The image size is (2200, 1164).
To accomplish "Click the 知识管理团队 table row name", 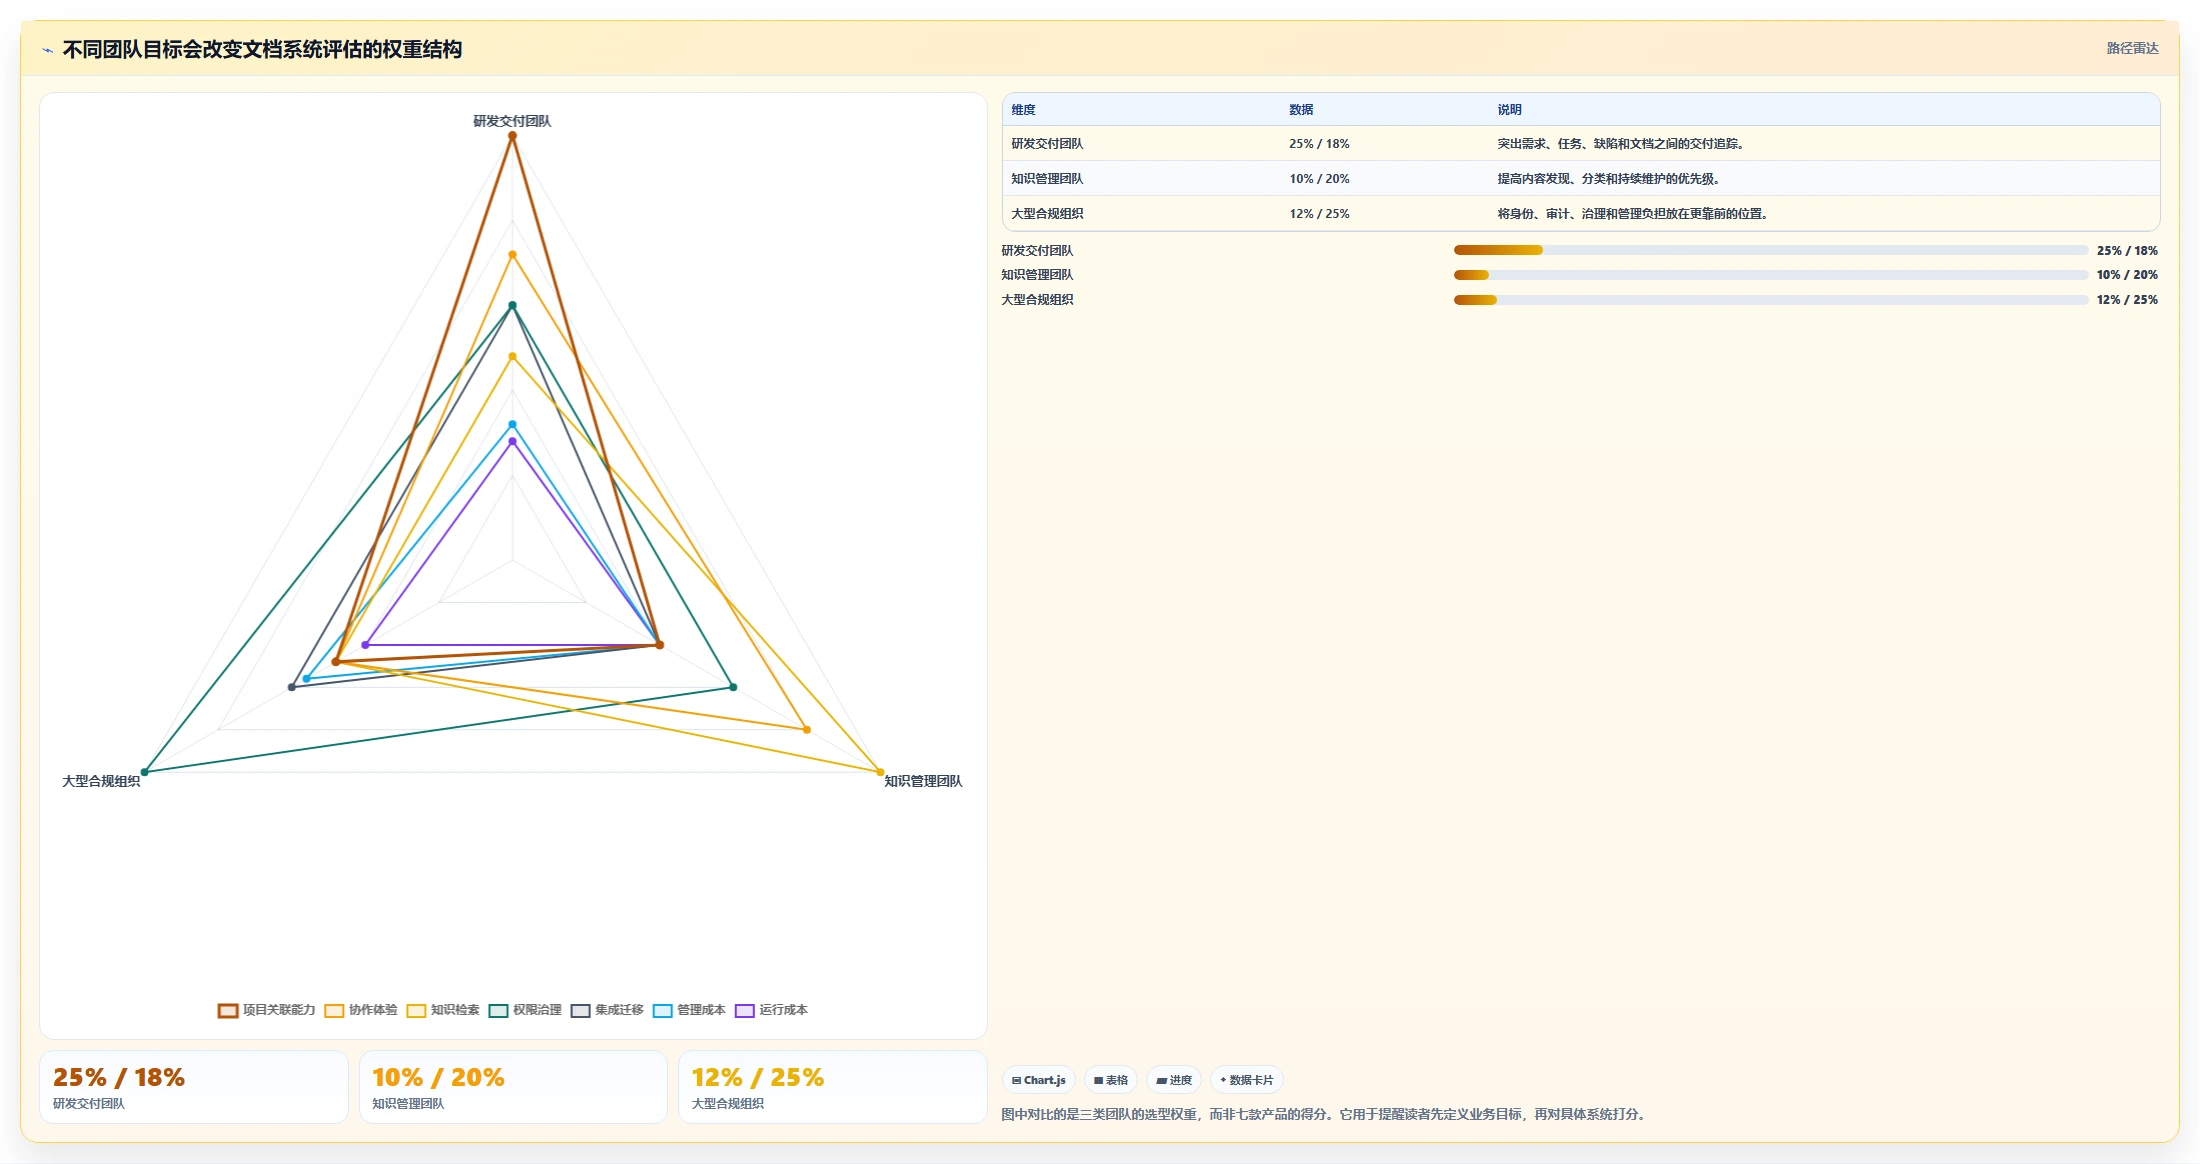I will 1047,179.
